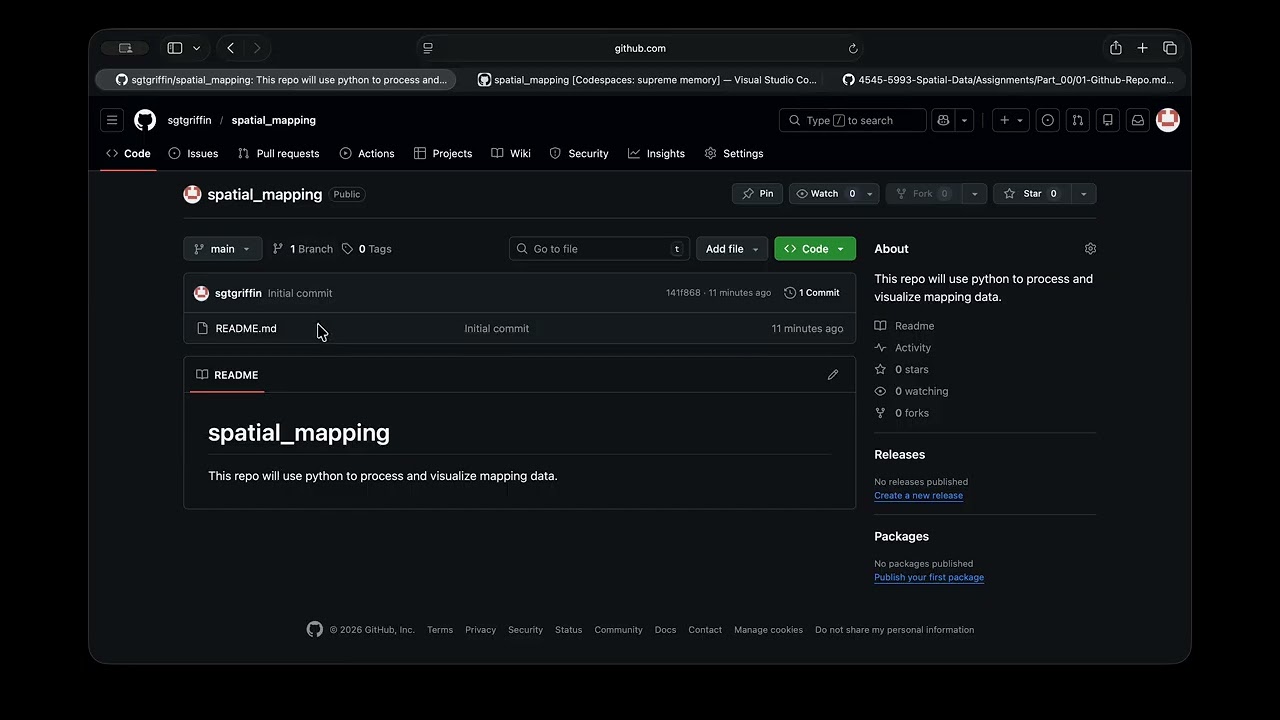1280x720 pixels.
Task: Click the create new plus icon
Action: (1005, 120)
